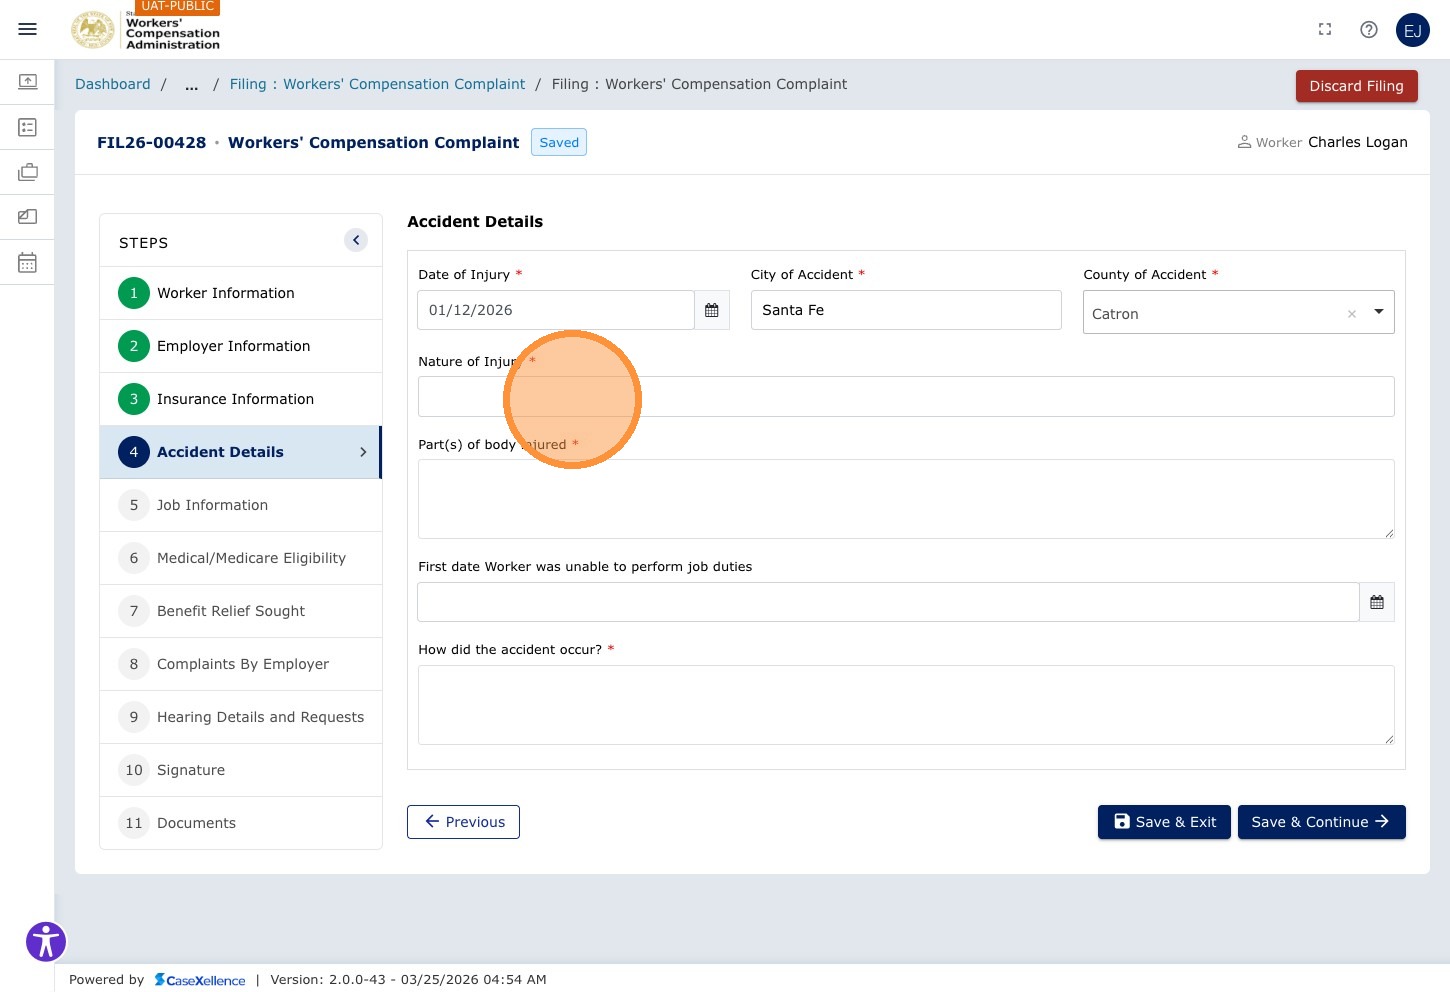Focus the Nature of Injury field
This screenshot has width=1450, height=992.
[906, 397]
